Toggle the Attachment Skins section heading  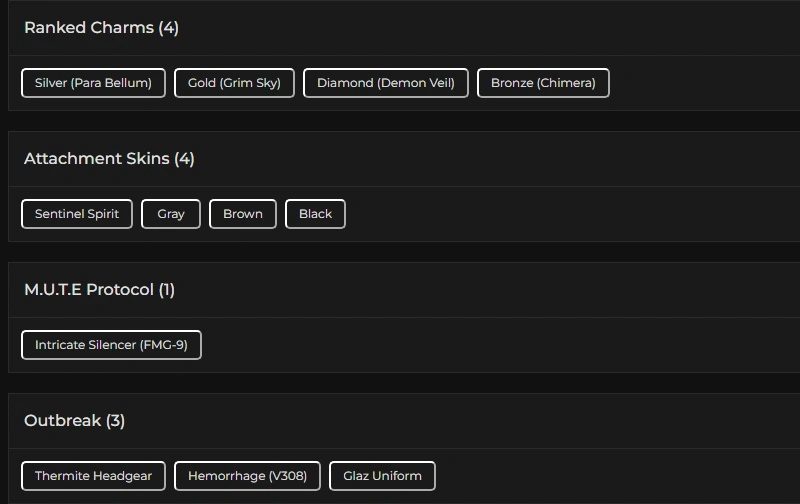(x=97, y=159)
